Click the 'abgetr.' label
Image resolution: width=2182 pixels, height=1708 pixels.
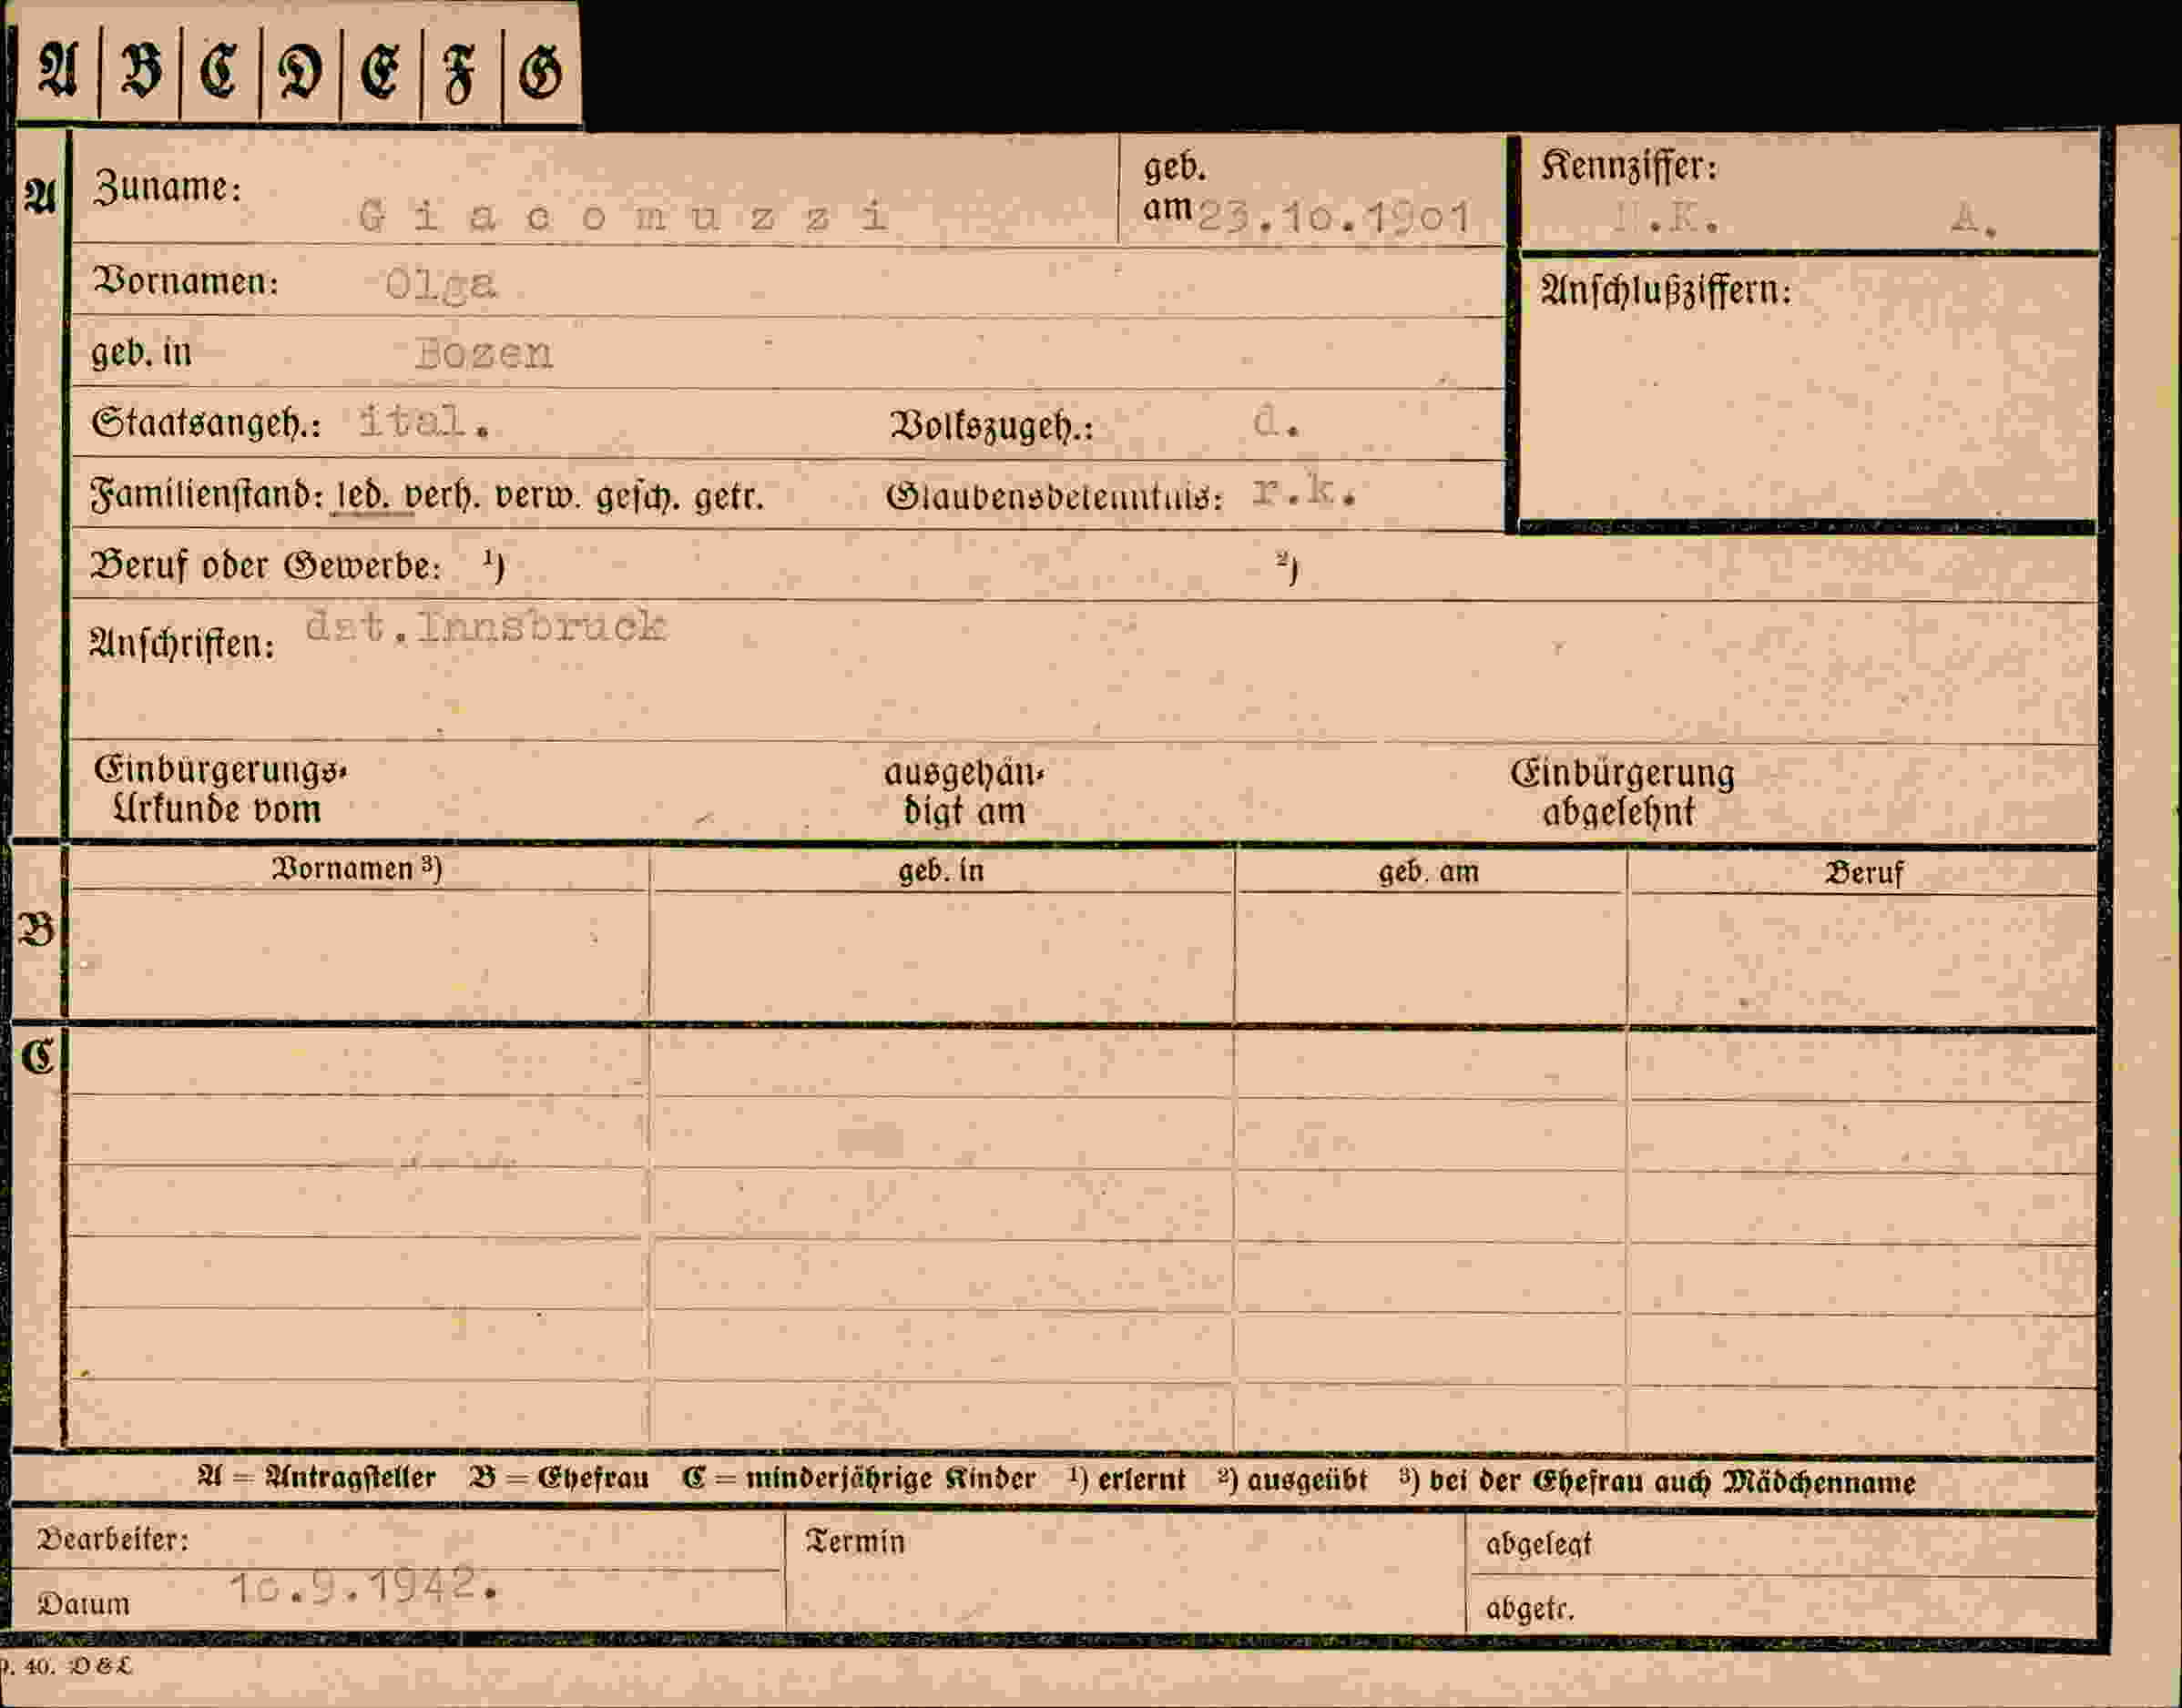click(x=1530, y=1609)
